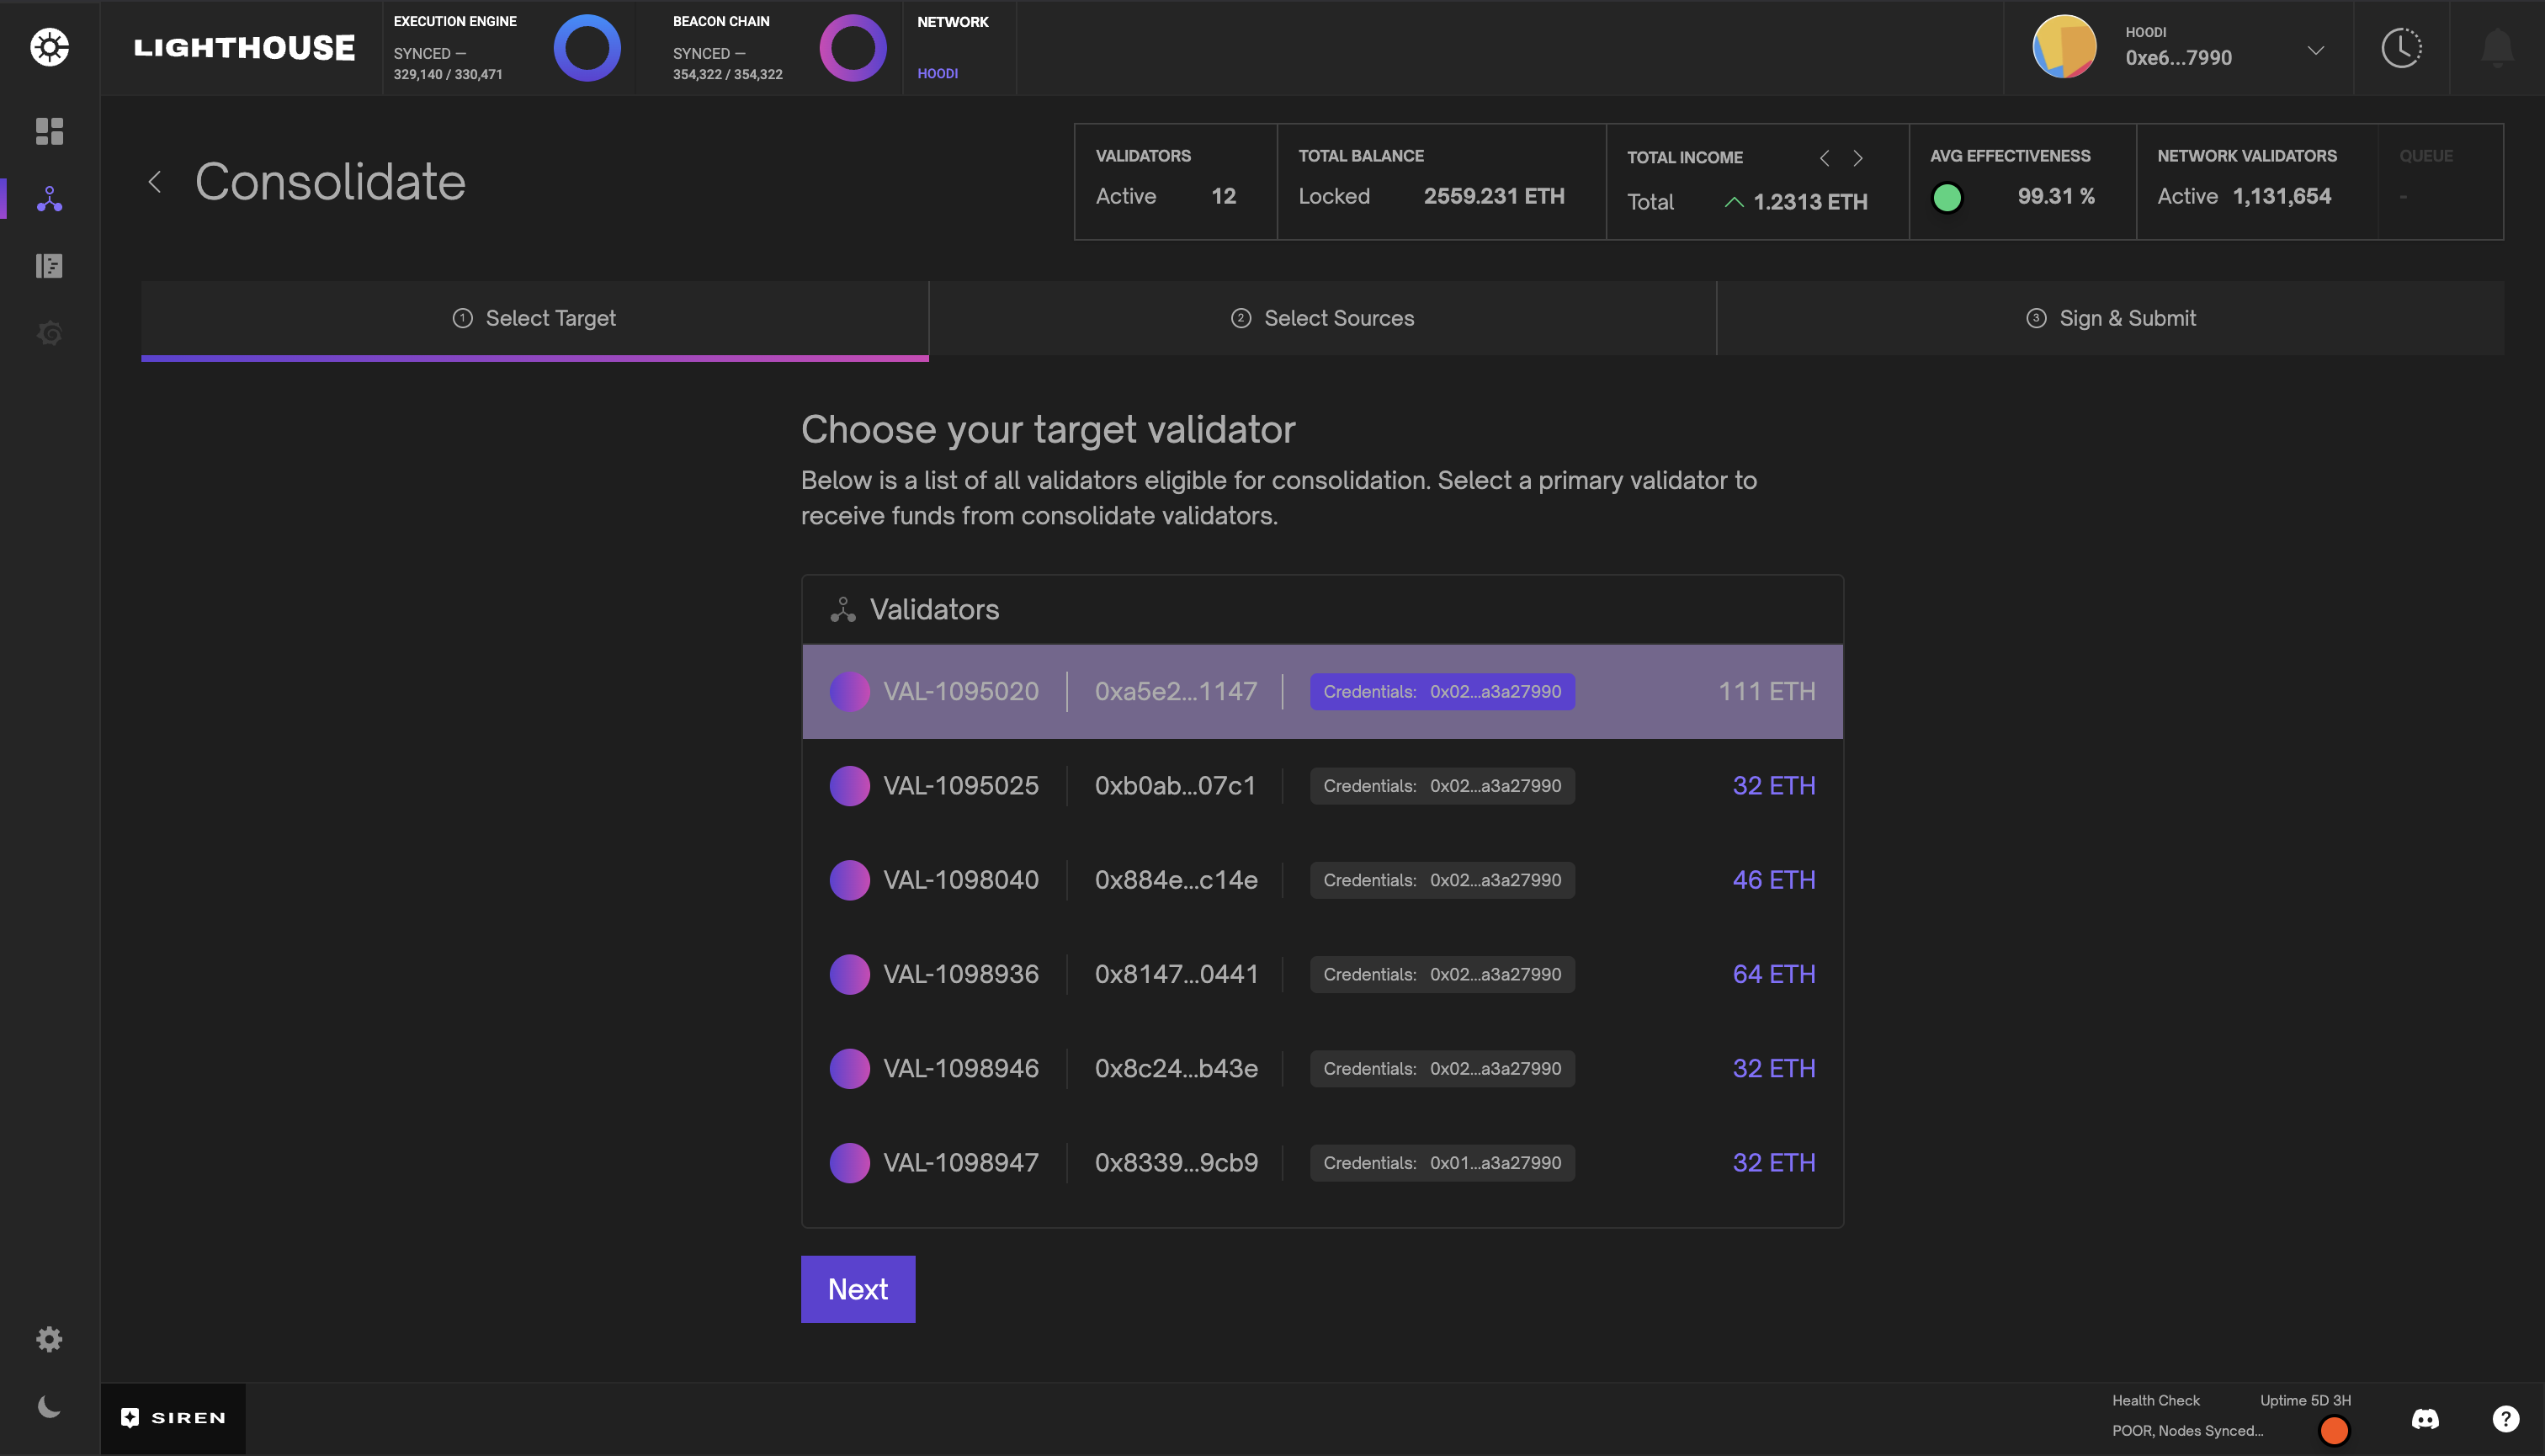
Task: Click the Siren logo button
Action: (173, 1418)
